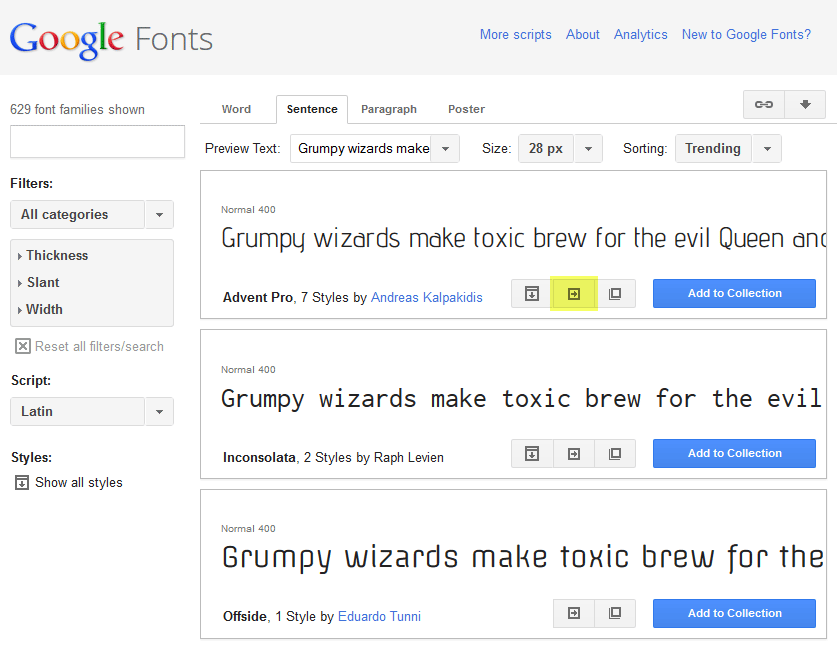Click the font search input field

click(x=97, y=142)
